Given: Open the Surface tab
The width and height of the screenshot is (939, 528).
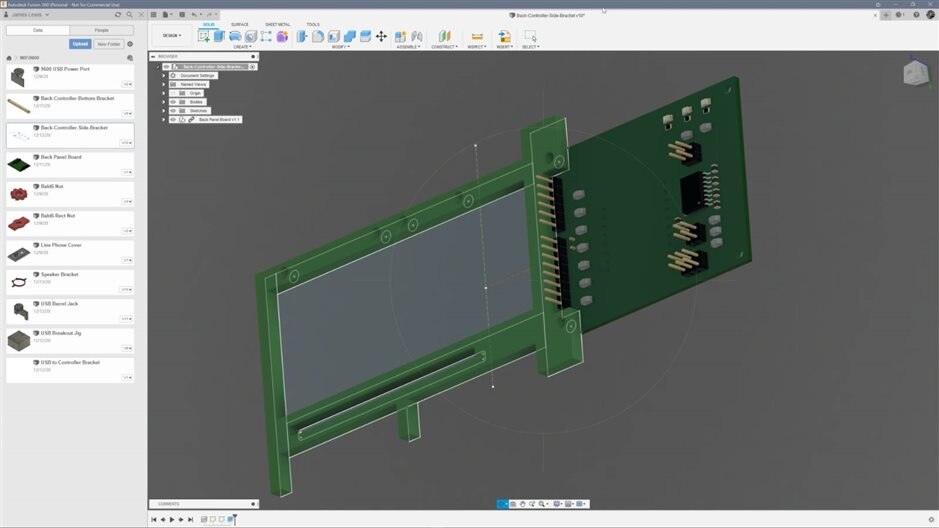Looking at the screenshot, I should (x=240, y=24).
